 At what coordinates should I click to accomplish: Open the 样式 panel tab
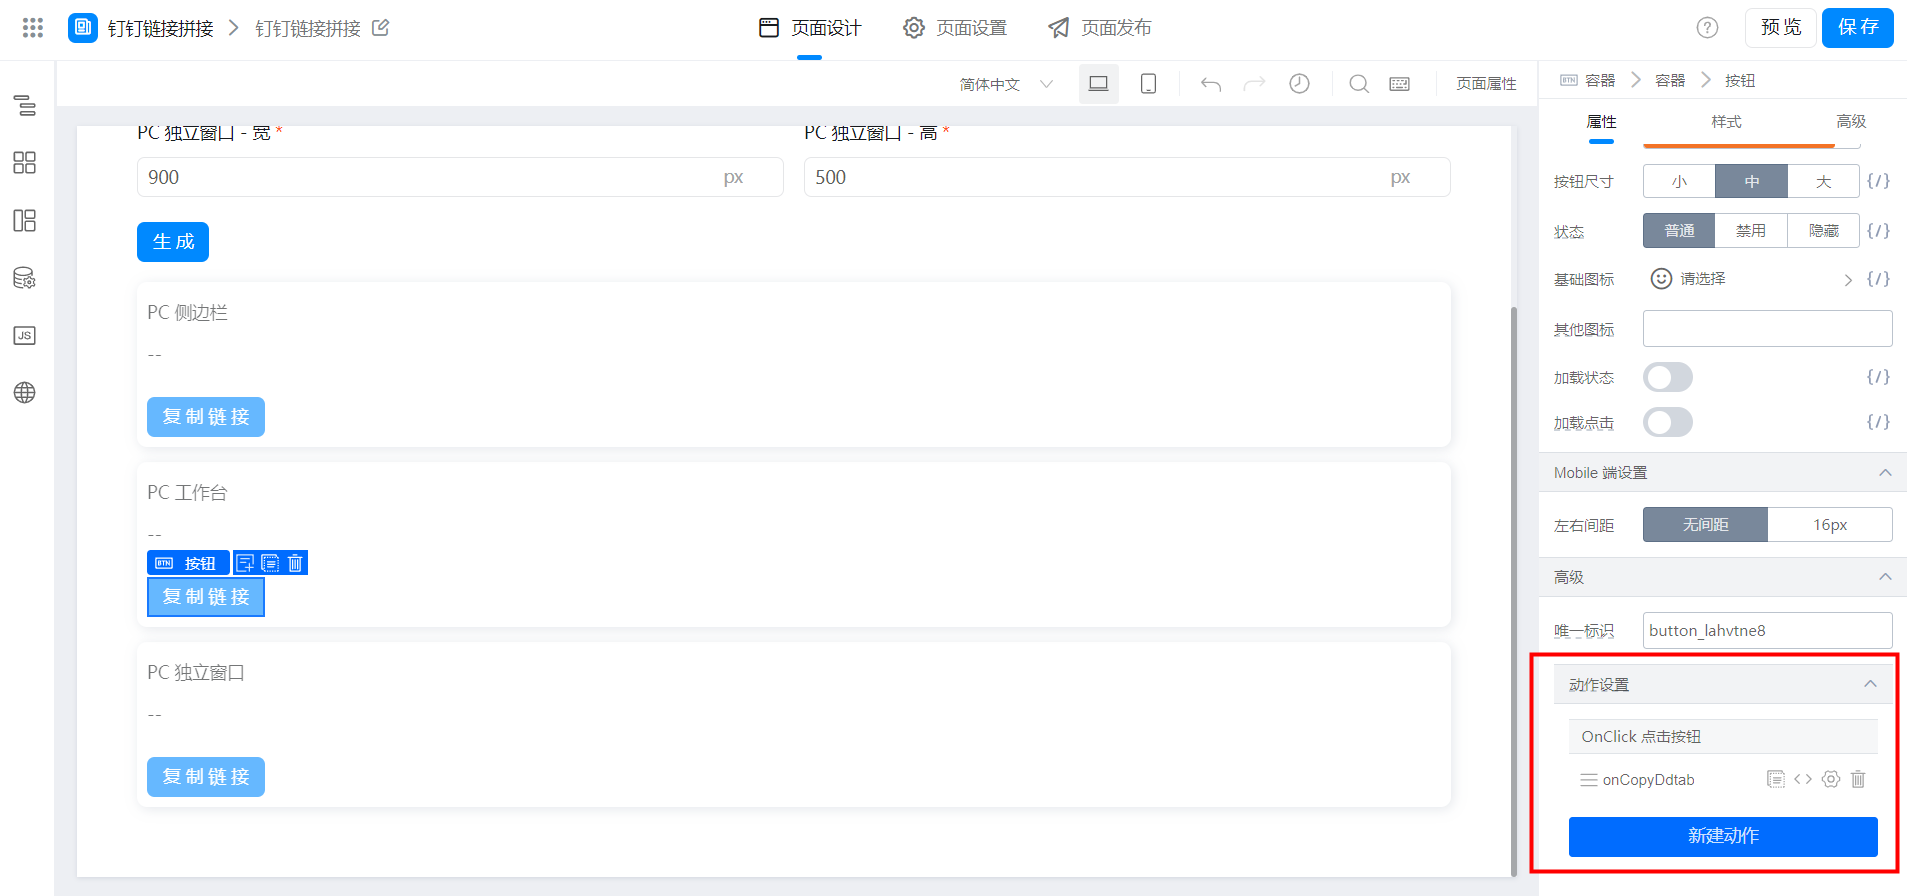(x=1726, y=122)
